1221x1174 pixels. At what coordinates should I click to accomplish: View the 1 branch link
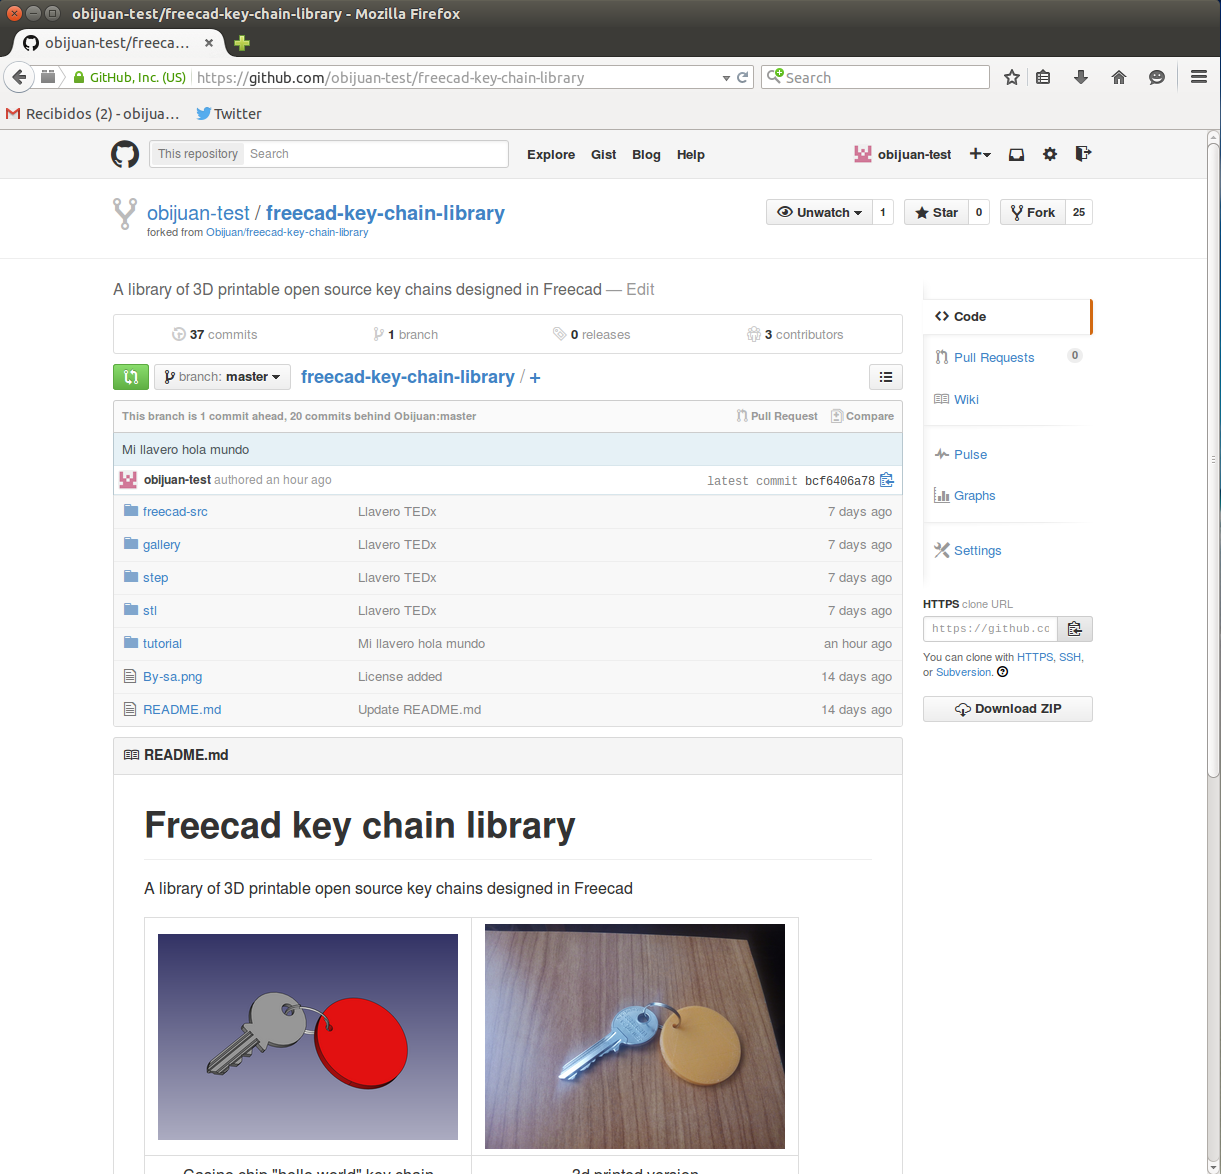coord(405,334)
